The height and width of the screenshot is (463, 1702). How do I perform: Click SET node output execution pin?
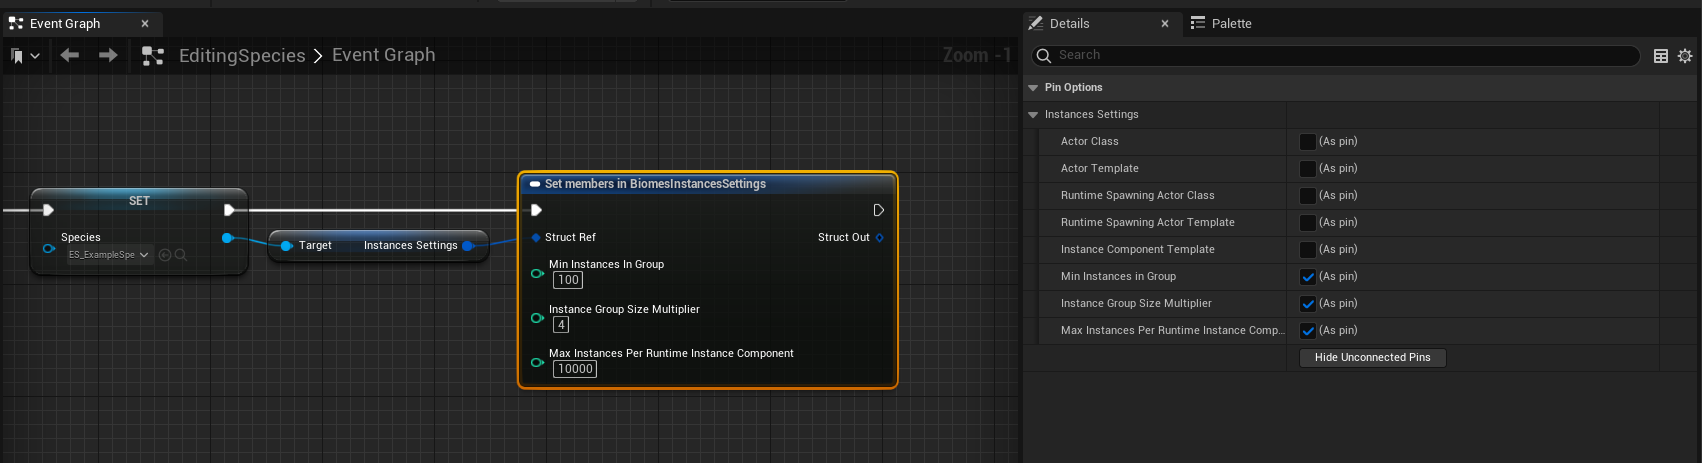[229, 210]
